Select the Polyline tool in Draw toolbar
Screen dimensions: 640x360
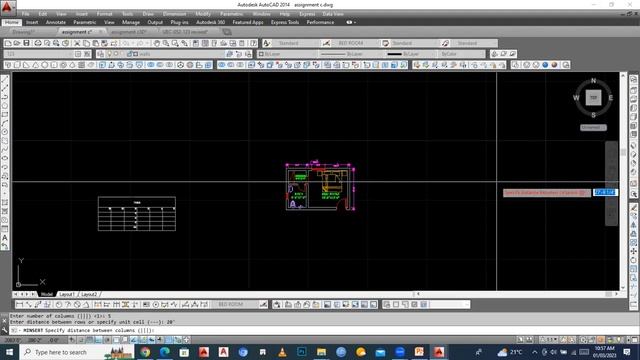click(x=5, y=96)
